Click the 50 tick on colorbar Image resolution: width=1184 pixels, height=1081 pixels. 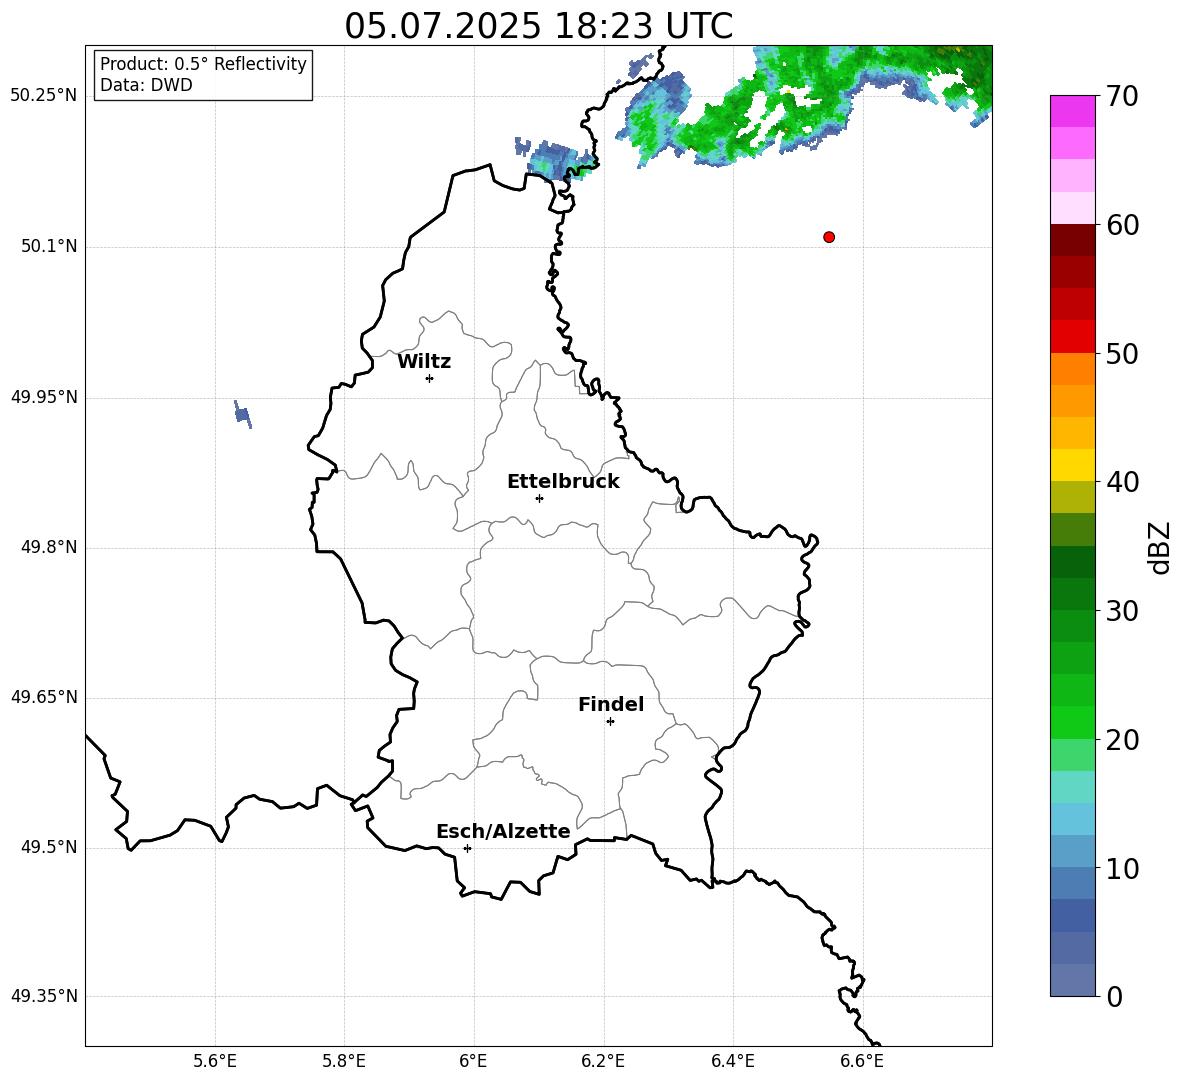(1122, 353)
